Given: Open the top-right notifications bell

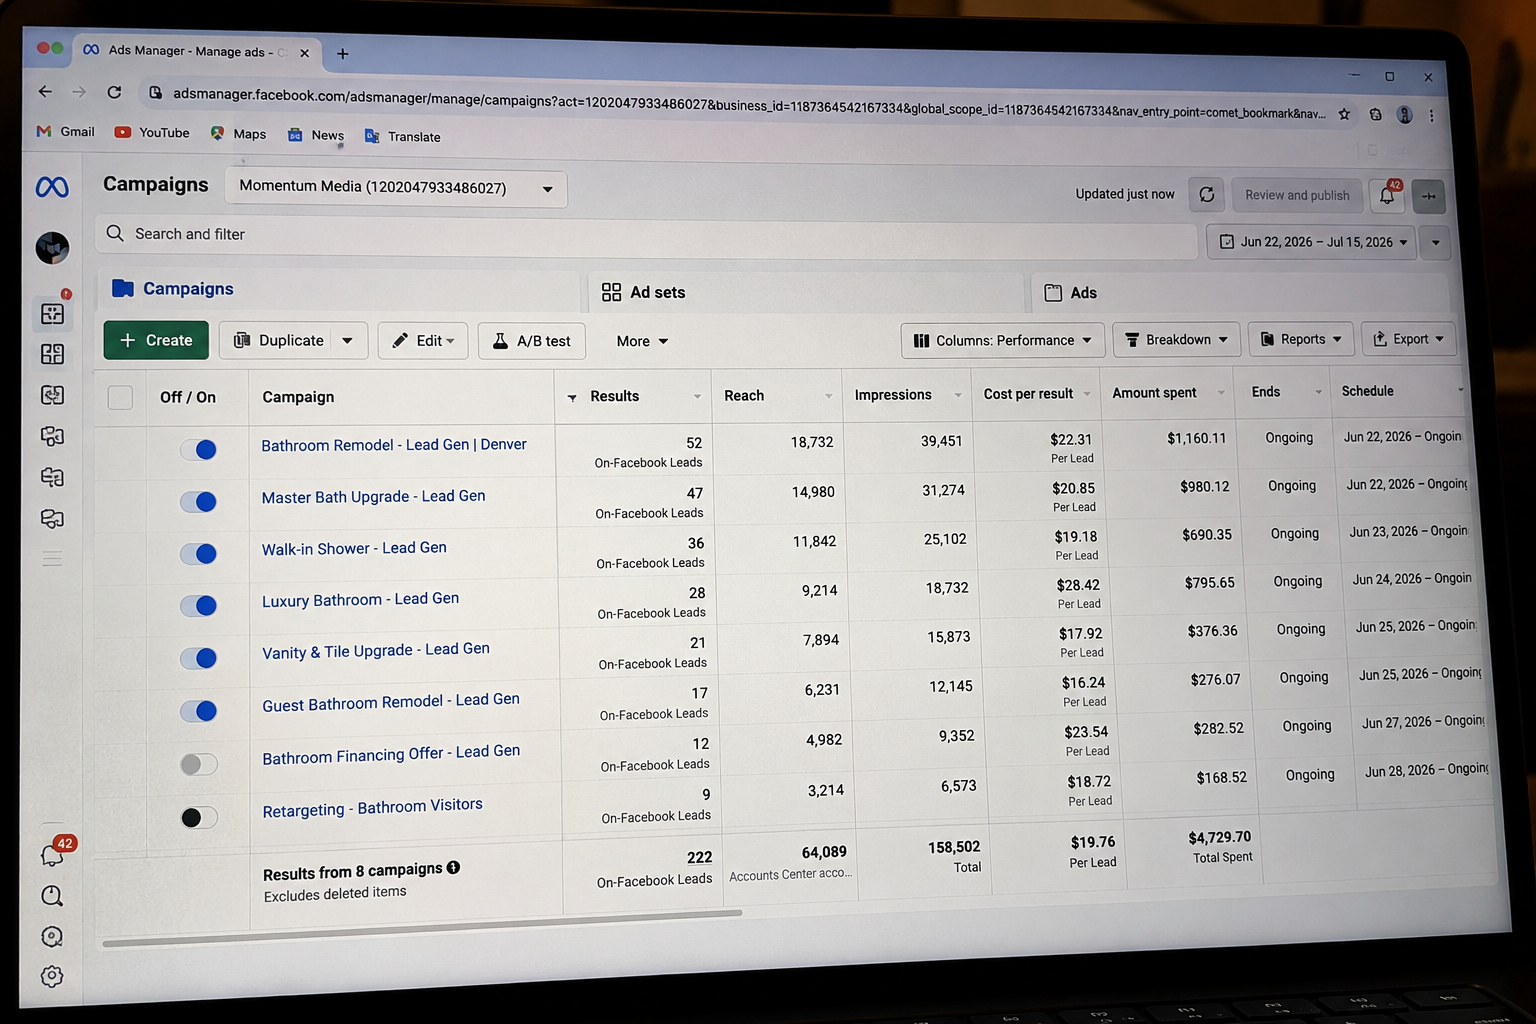Looking at the screenshot, I should tap(1387, 195).
